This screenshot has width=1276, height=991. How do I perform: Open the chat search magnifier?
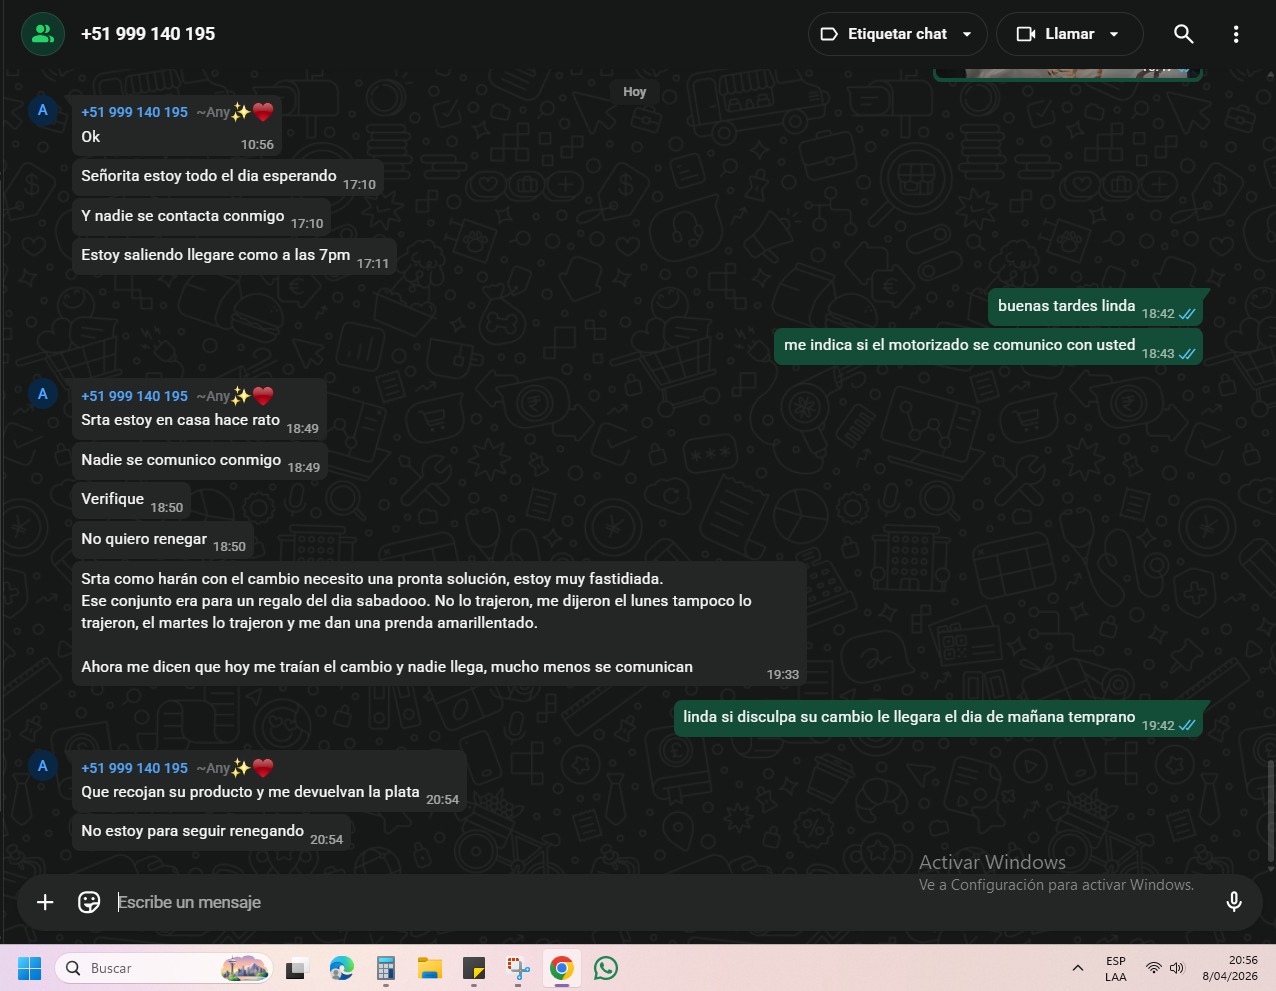point(1183,34)
